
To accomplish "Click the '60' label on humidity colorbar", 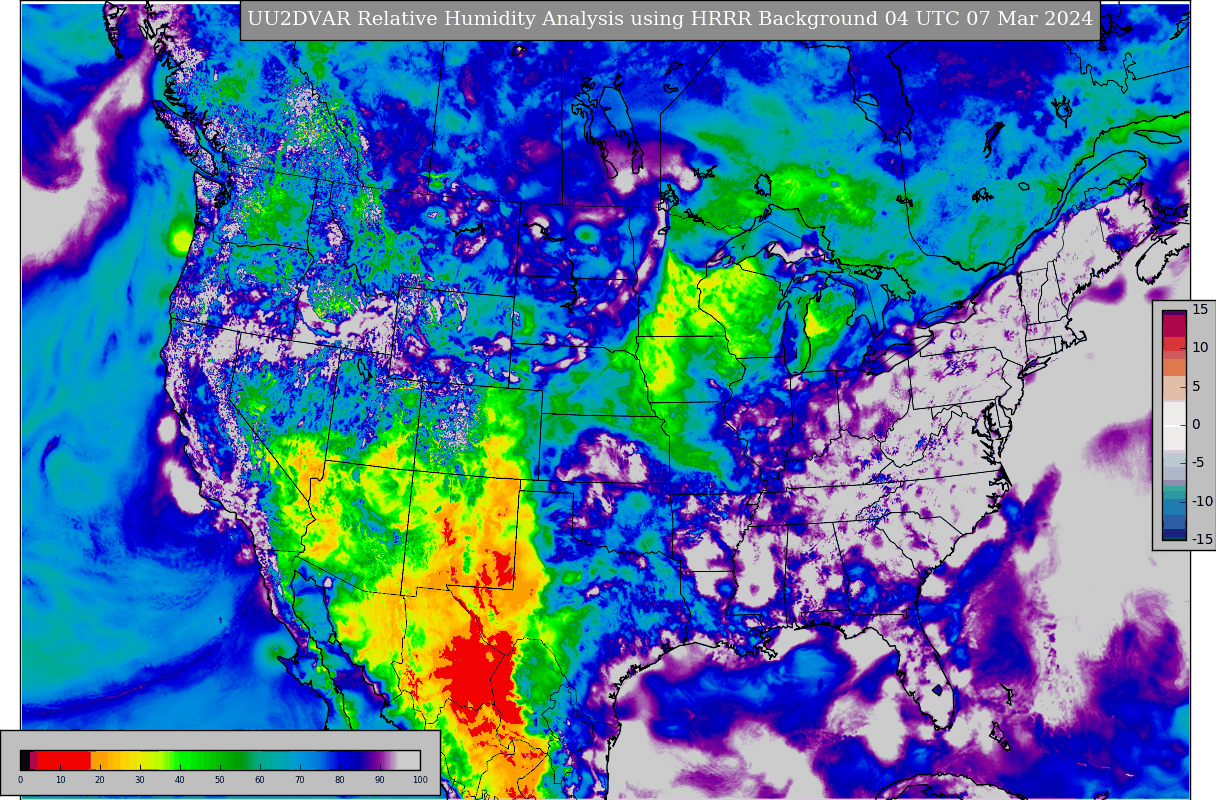I will (260, 780).
